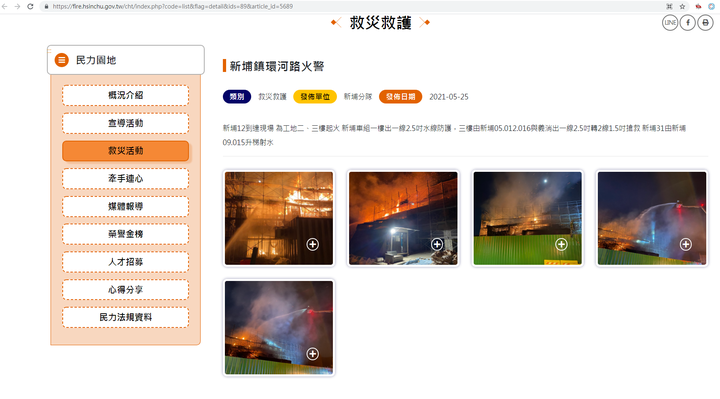Image resolution: width=720 pixels, height=399 pixels.
Task: Enlarge fifth photo with plus icon
Action: [x=313, y=354]
